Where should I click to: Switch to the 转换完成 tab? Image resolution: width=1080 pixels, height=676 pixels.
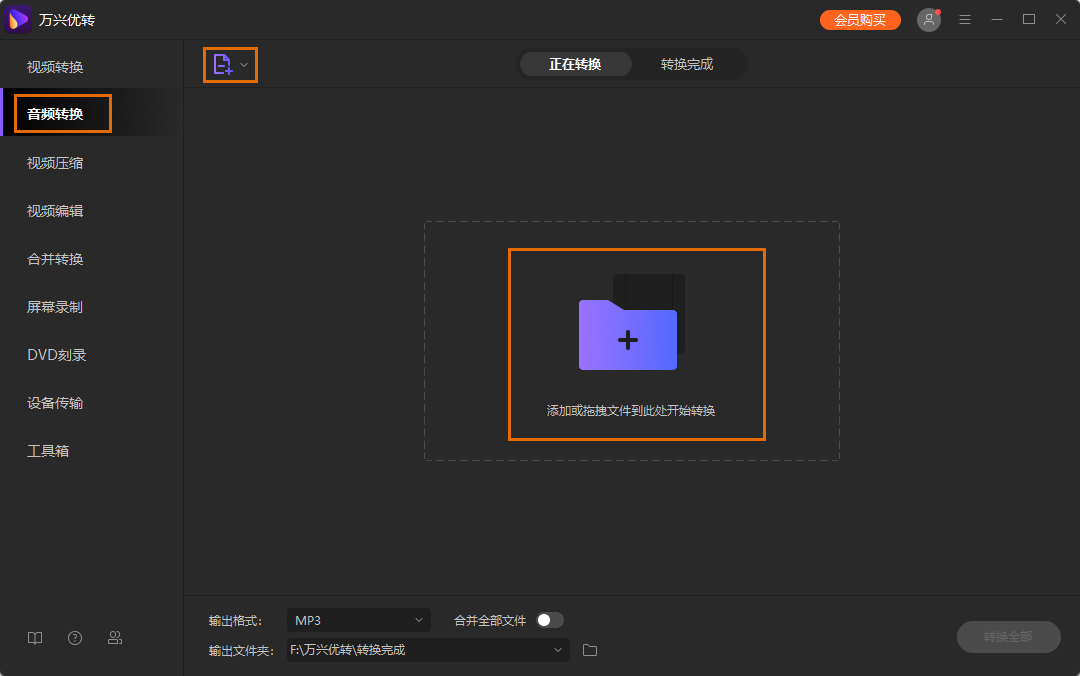point(689,63)
